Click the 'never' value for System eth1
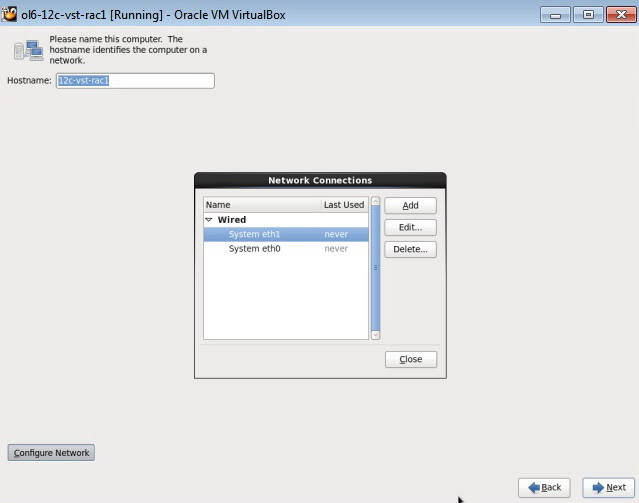The height and width of the screenshot is (503, 639). (336, 234)
